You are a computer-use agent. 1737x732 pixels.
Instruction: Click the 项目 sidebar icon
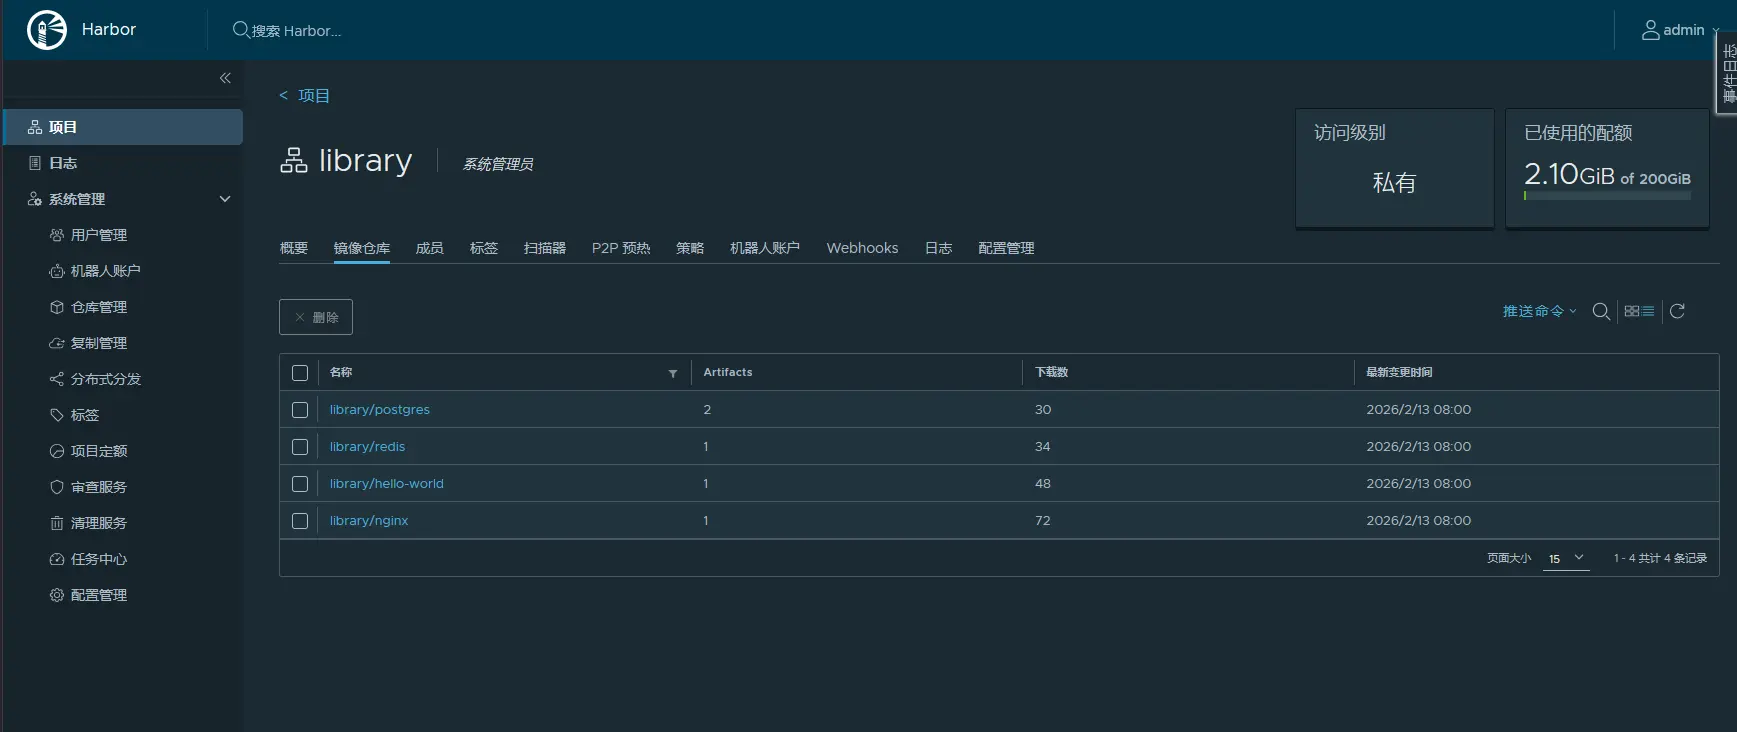(35, 127)
